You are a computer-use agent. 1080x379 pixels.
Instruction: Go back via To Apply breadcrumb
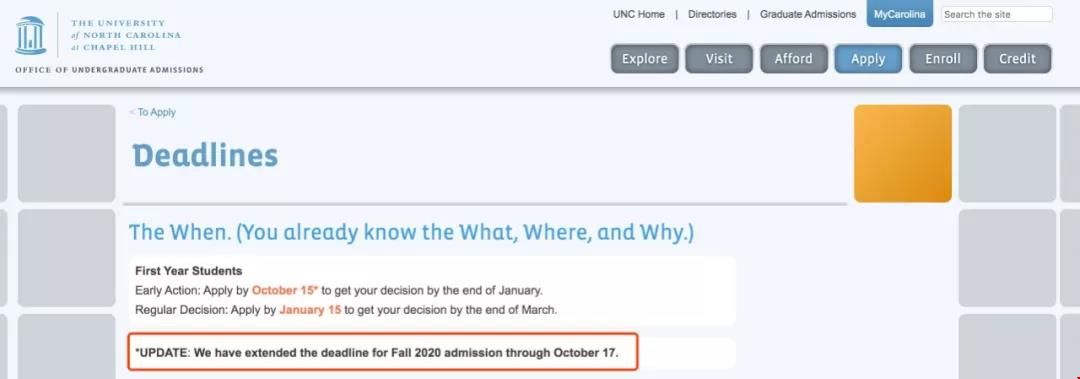(153, 112)
